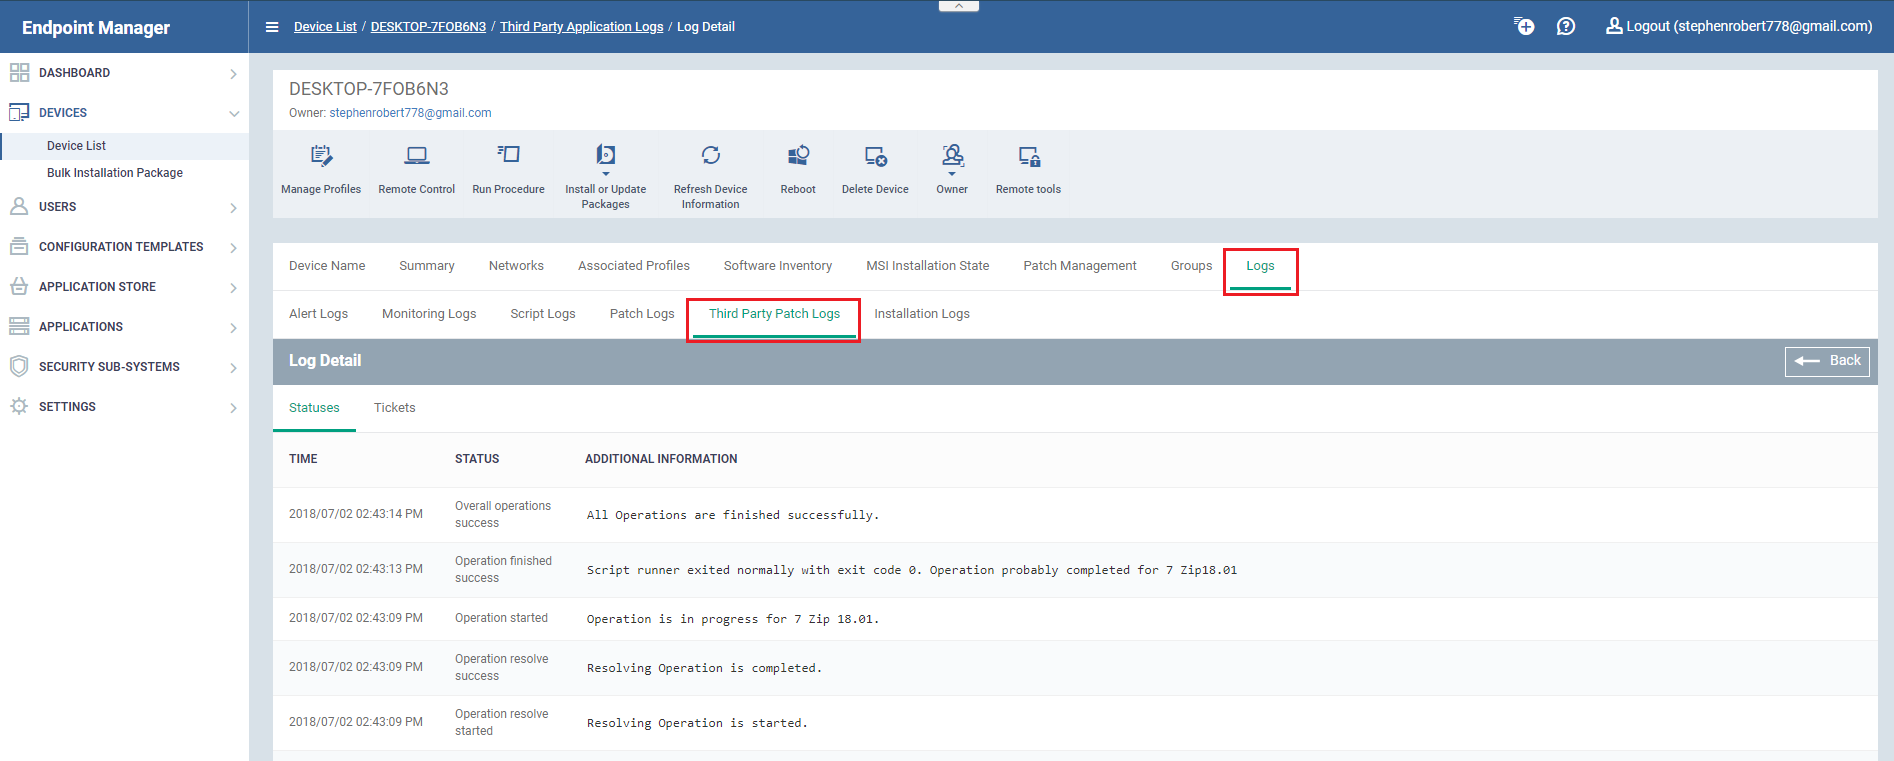Switch to the Summary tab

(x=427, y=266)
